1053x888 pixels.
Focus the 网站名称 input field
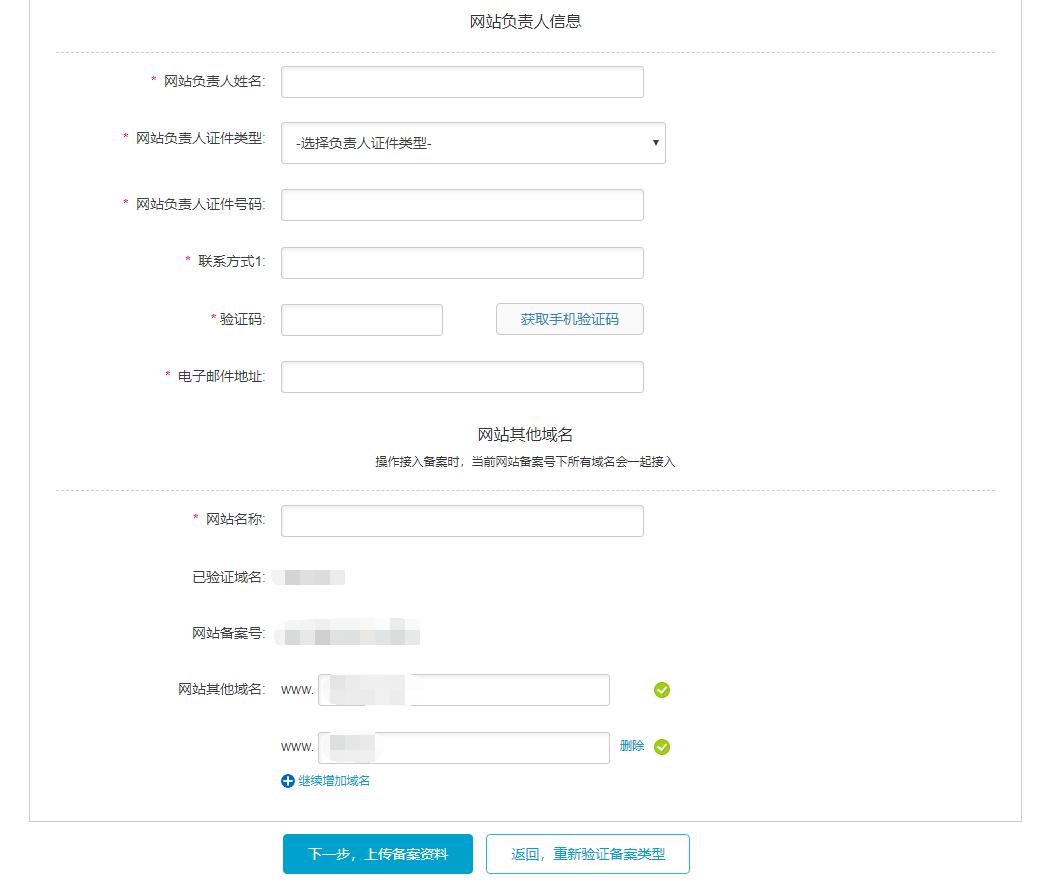pyautogui.click(x=462, y=520)
